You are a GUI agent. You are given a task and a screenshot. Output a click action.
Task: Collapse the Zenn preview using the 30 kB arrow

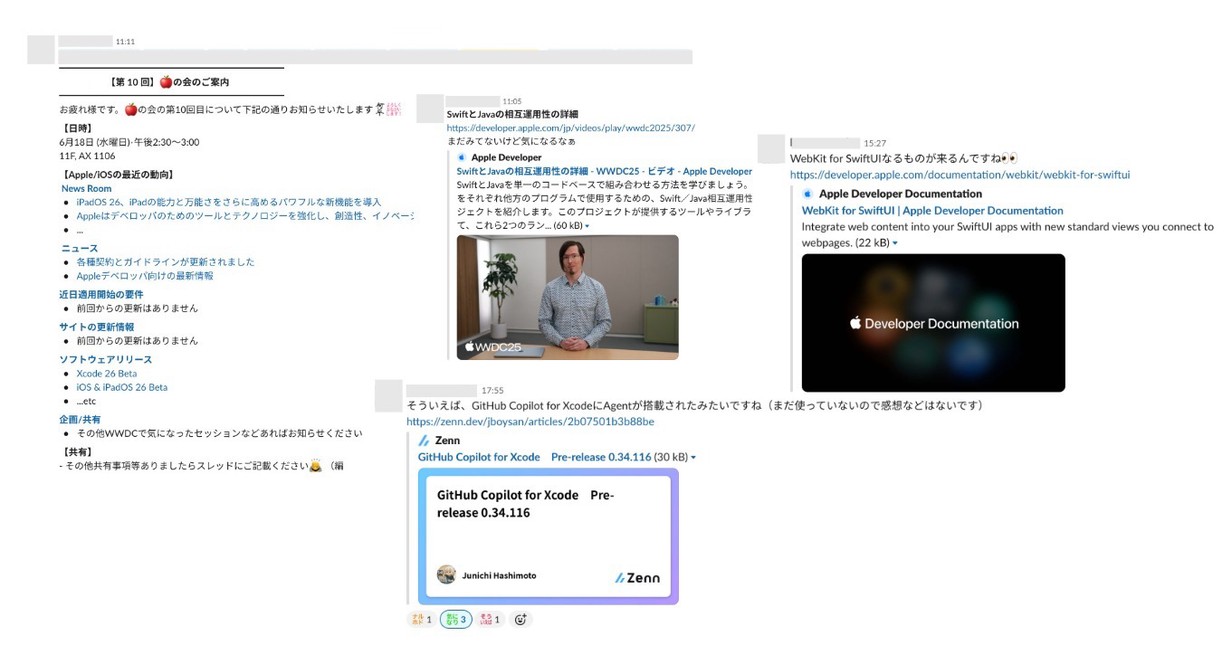[693, 458]
